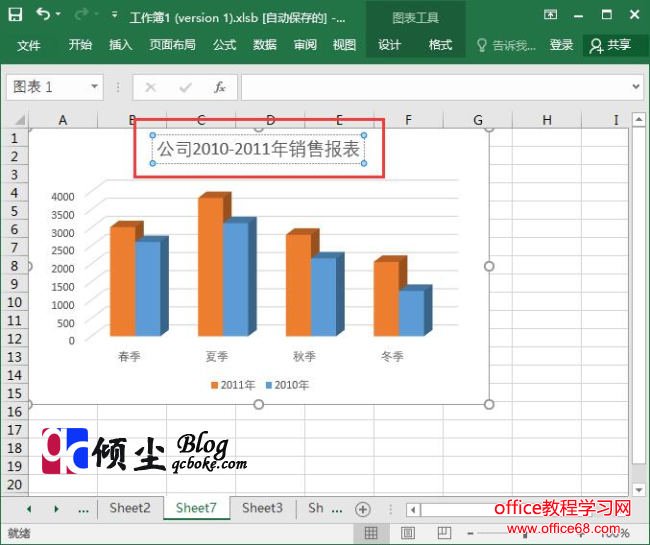
Task: Click the horizontal scrollbar left arrow
Action: pos(413,510)
